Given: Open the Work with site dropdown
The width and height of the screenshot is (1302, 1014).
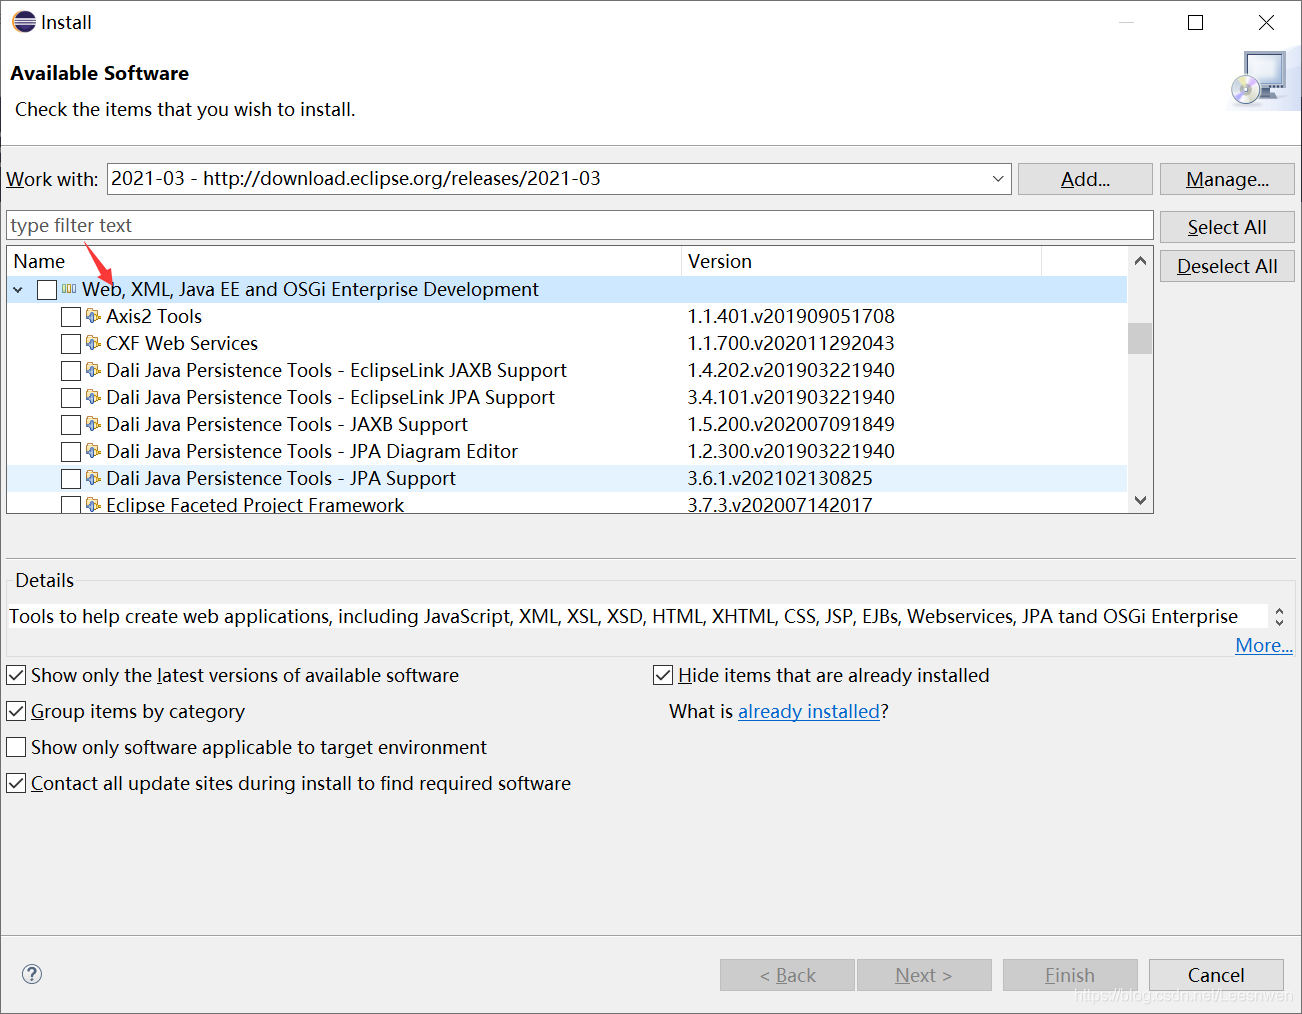Looking at the screenshot, I should click(x=998, y=179).
